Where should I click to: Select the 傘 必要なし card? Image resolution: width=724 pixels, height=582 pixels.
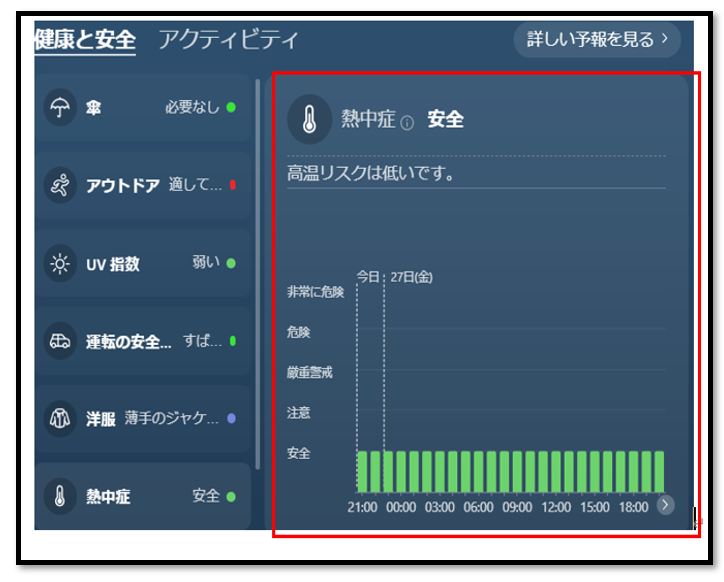tap(143, 108)
